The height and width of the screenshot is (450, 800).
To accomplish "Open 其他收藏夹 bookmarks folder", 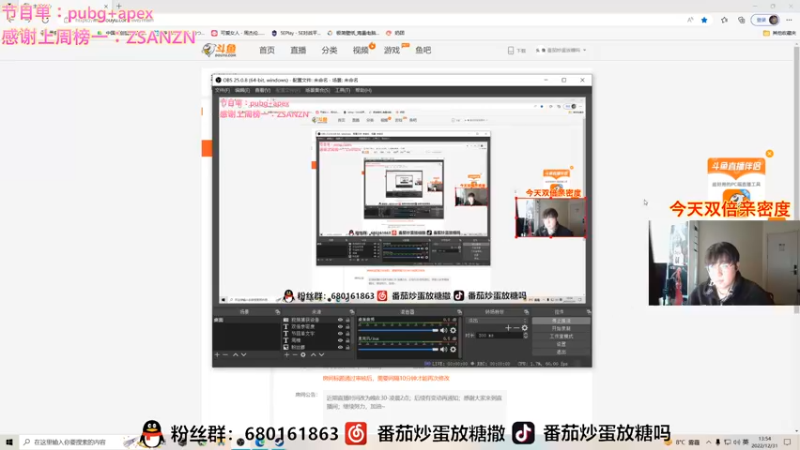I will 779,33.
